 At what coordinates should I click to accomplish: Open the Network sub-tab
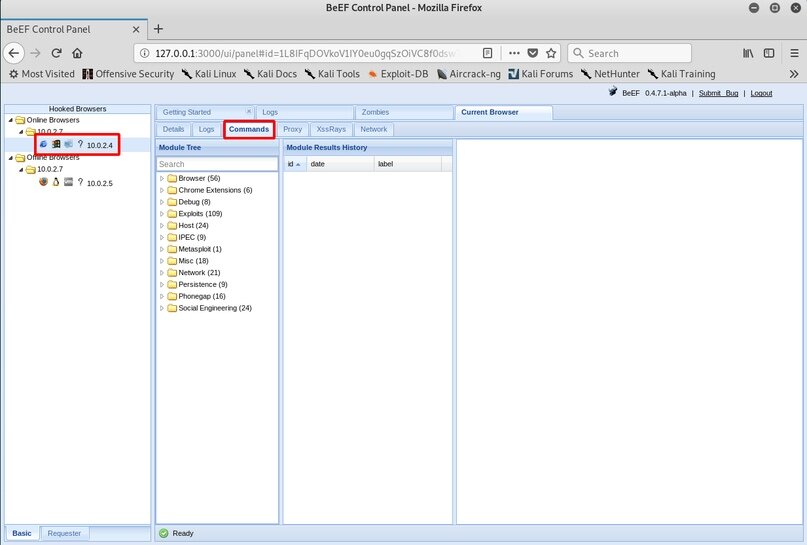click(374, 129)
